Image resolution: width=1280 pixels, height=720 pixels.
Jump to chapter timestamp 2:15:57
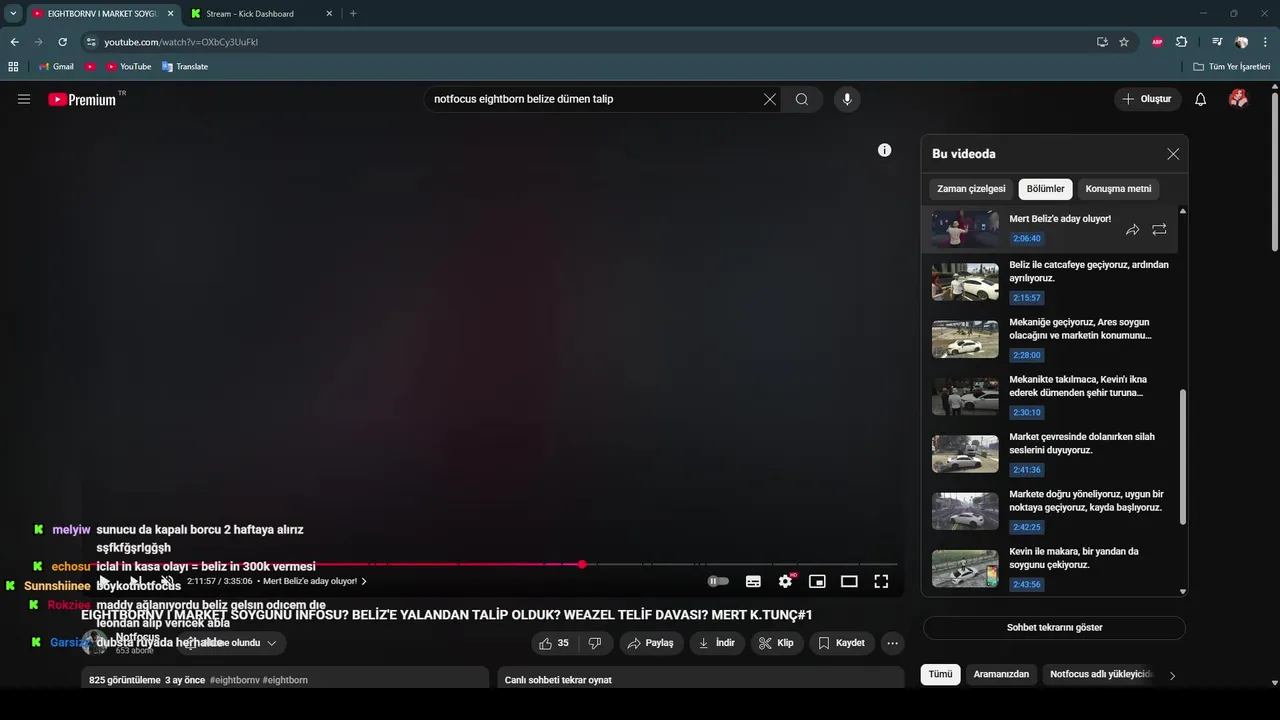pos(1026,298)
